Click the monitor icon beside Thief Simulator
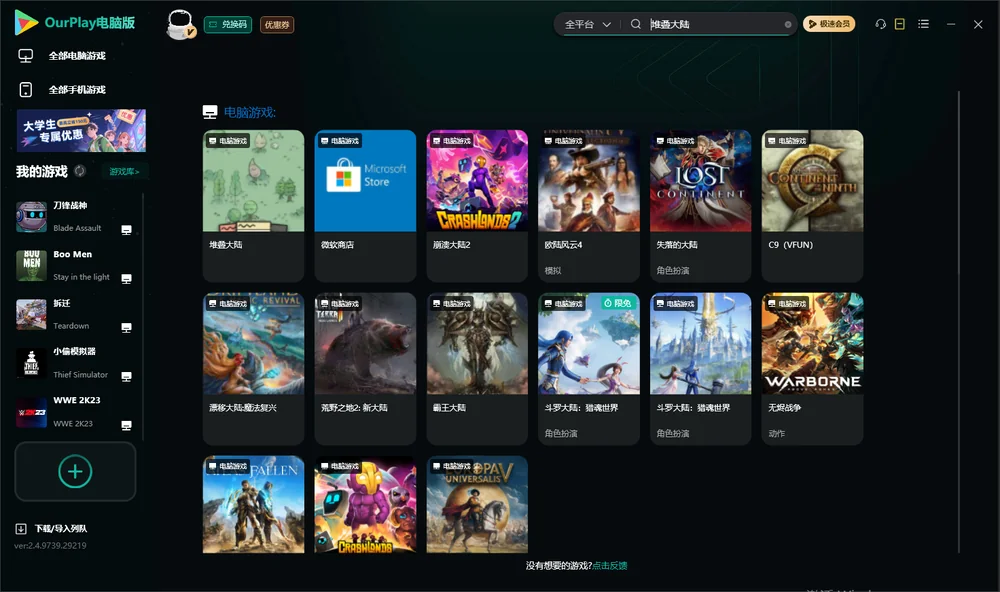Screen dimensions: 1000x592 pos(126,376)
